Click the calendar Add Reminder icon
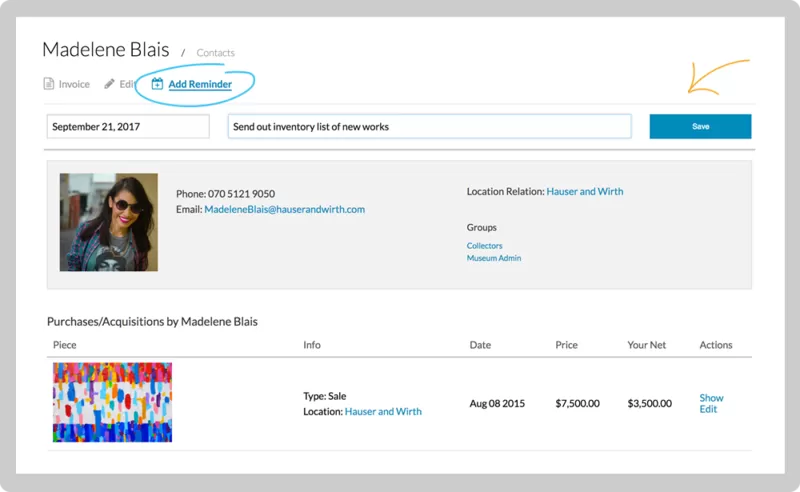The image size is (800, 492). pyautogui.click(x=157, y=84)
